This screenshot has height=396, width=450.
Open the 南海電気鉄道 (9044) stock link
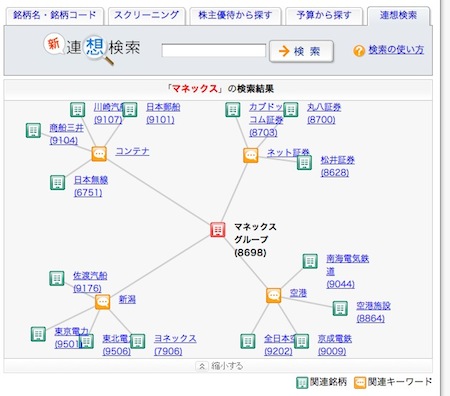(348, 271)
